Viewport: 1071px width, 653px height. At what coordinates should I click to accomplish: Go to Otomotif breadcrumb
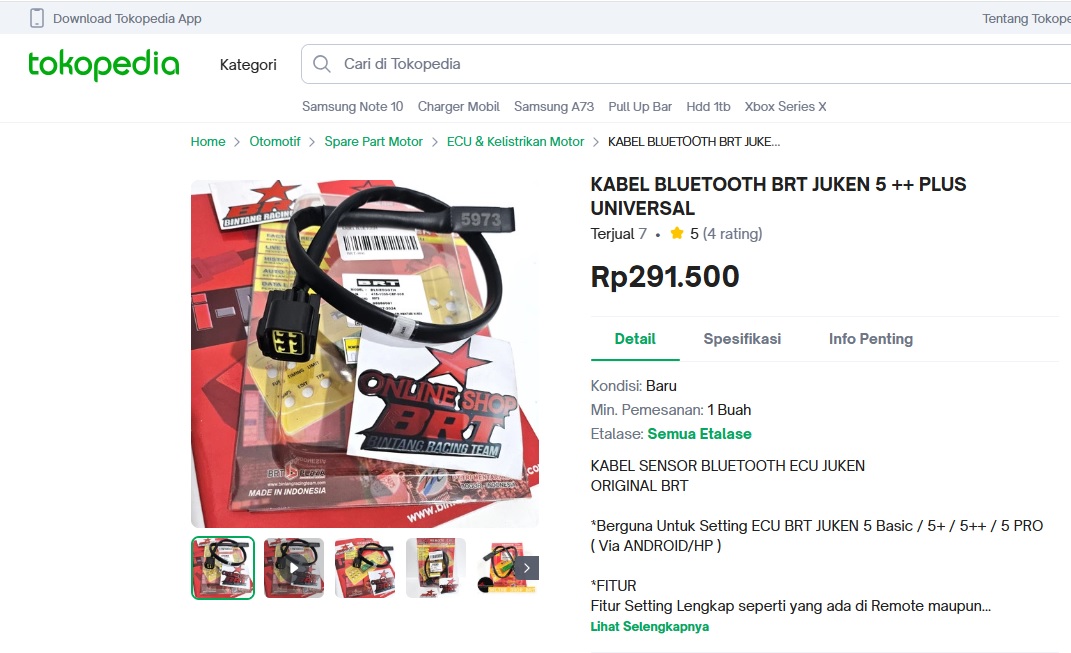(275, 141)
